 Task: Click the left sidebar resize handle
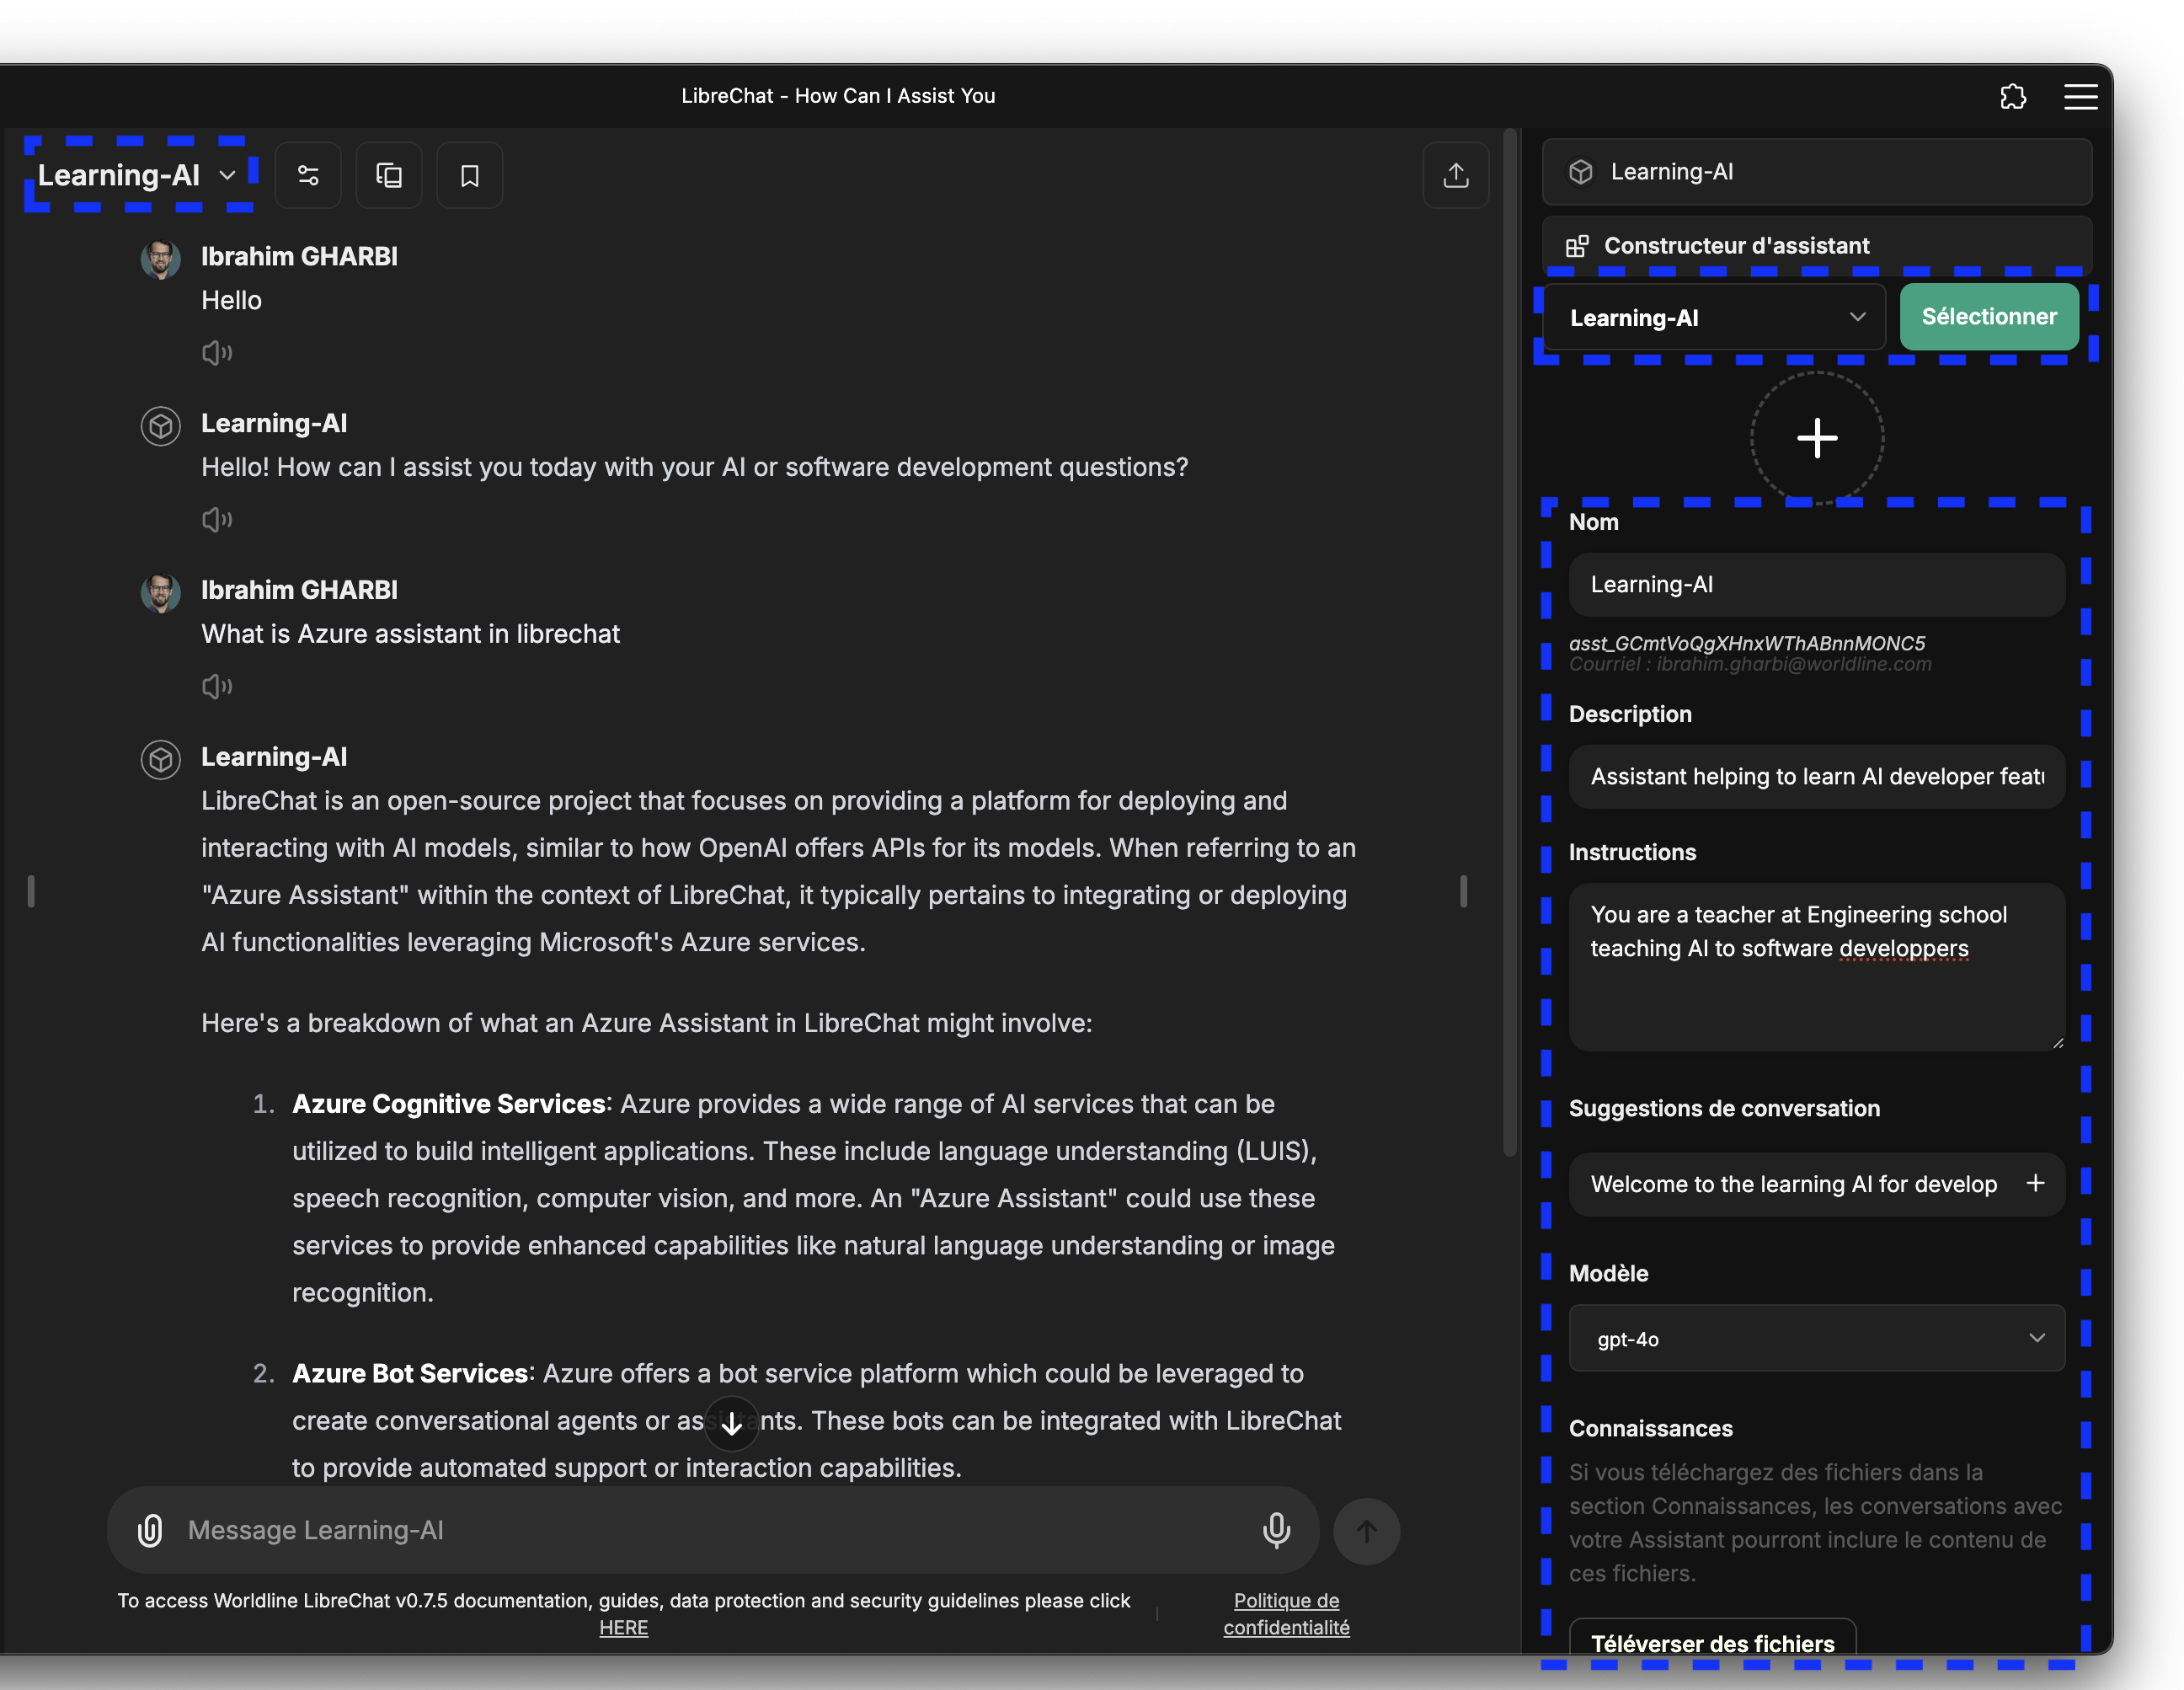click(x=31, y=891)
